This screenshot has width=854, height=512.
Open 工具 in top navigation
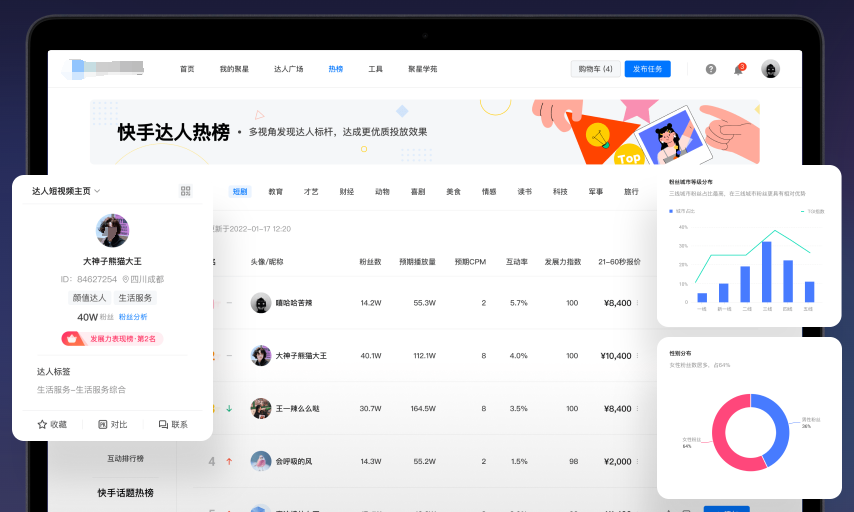[375, 69]
